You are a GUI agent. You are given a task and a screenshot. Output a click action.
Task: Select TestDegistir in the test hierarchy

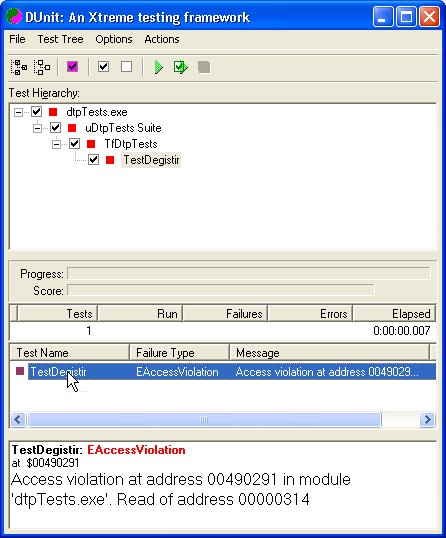151,160
